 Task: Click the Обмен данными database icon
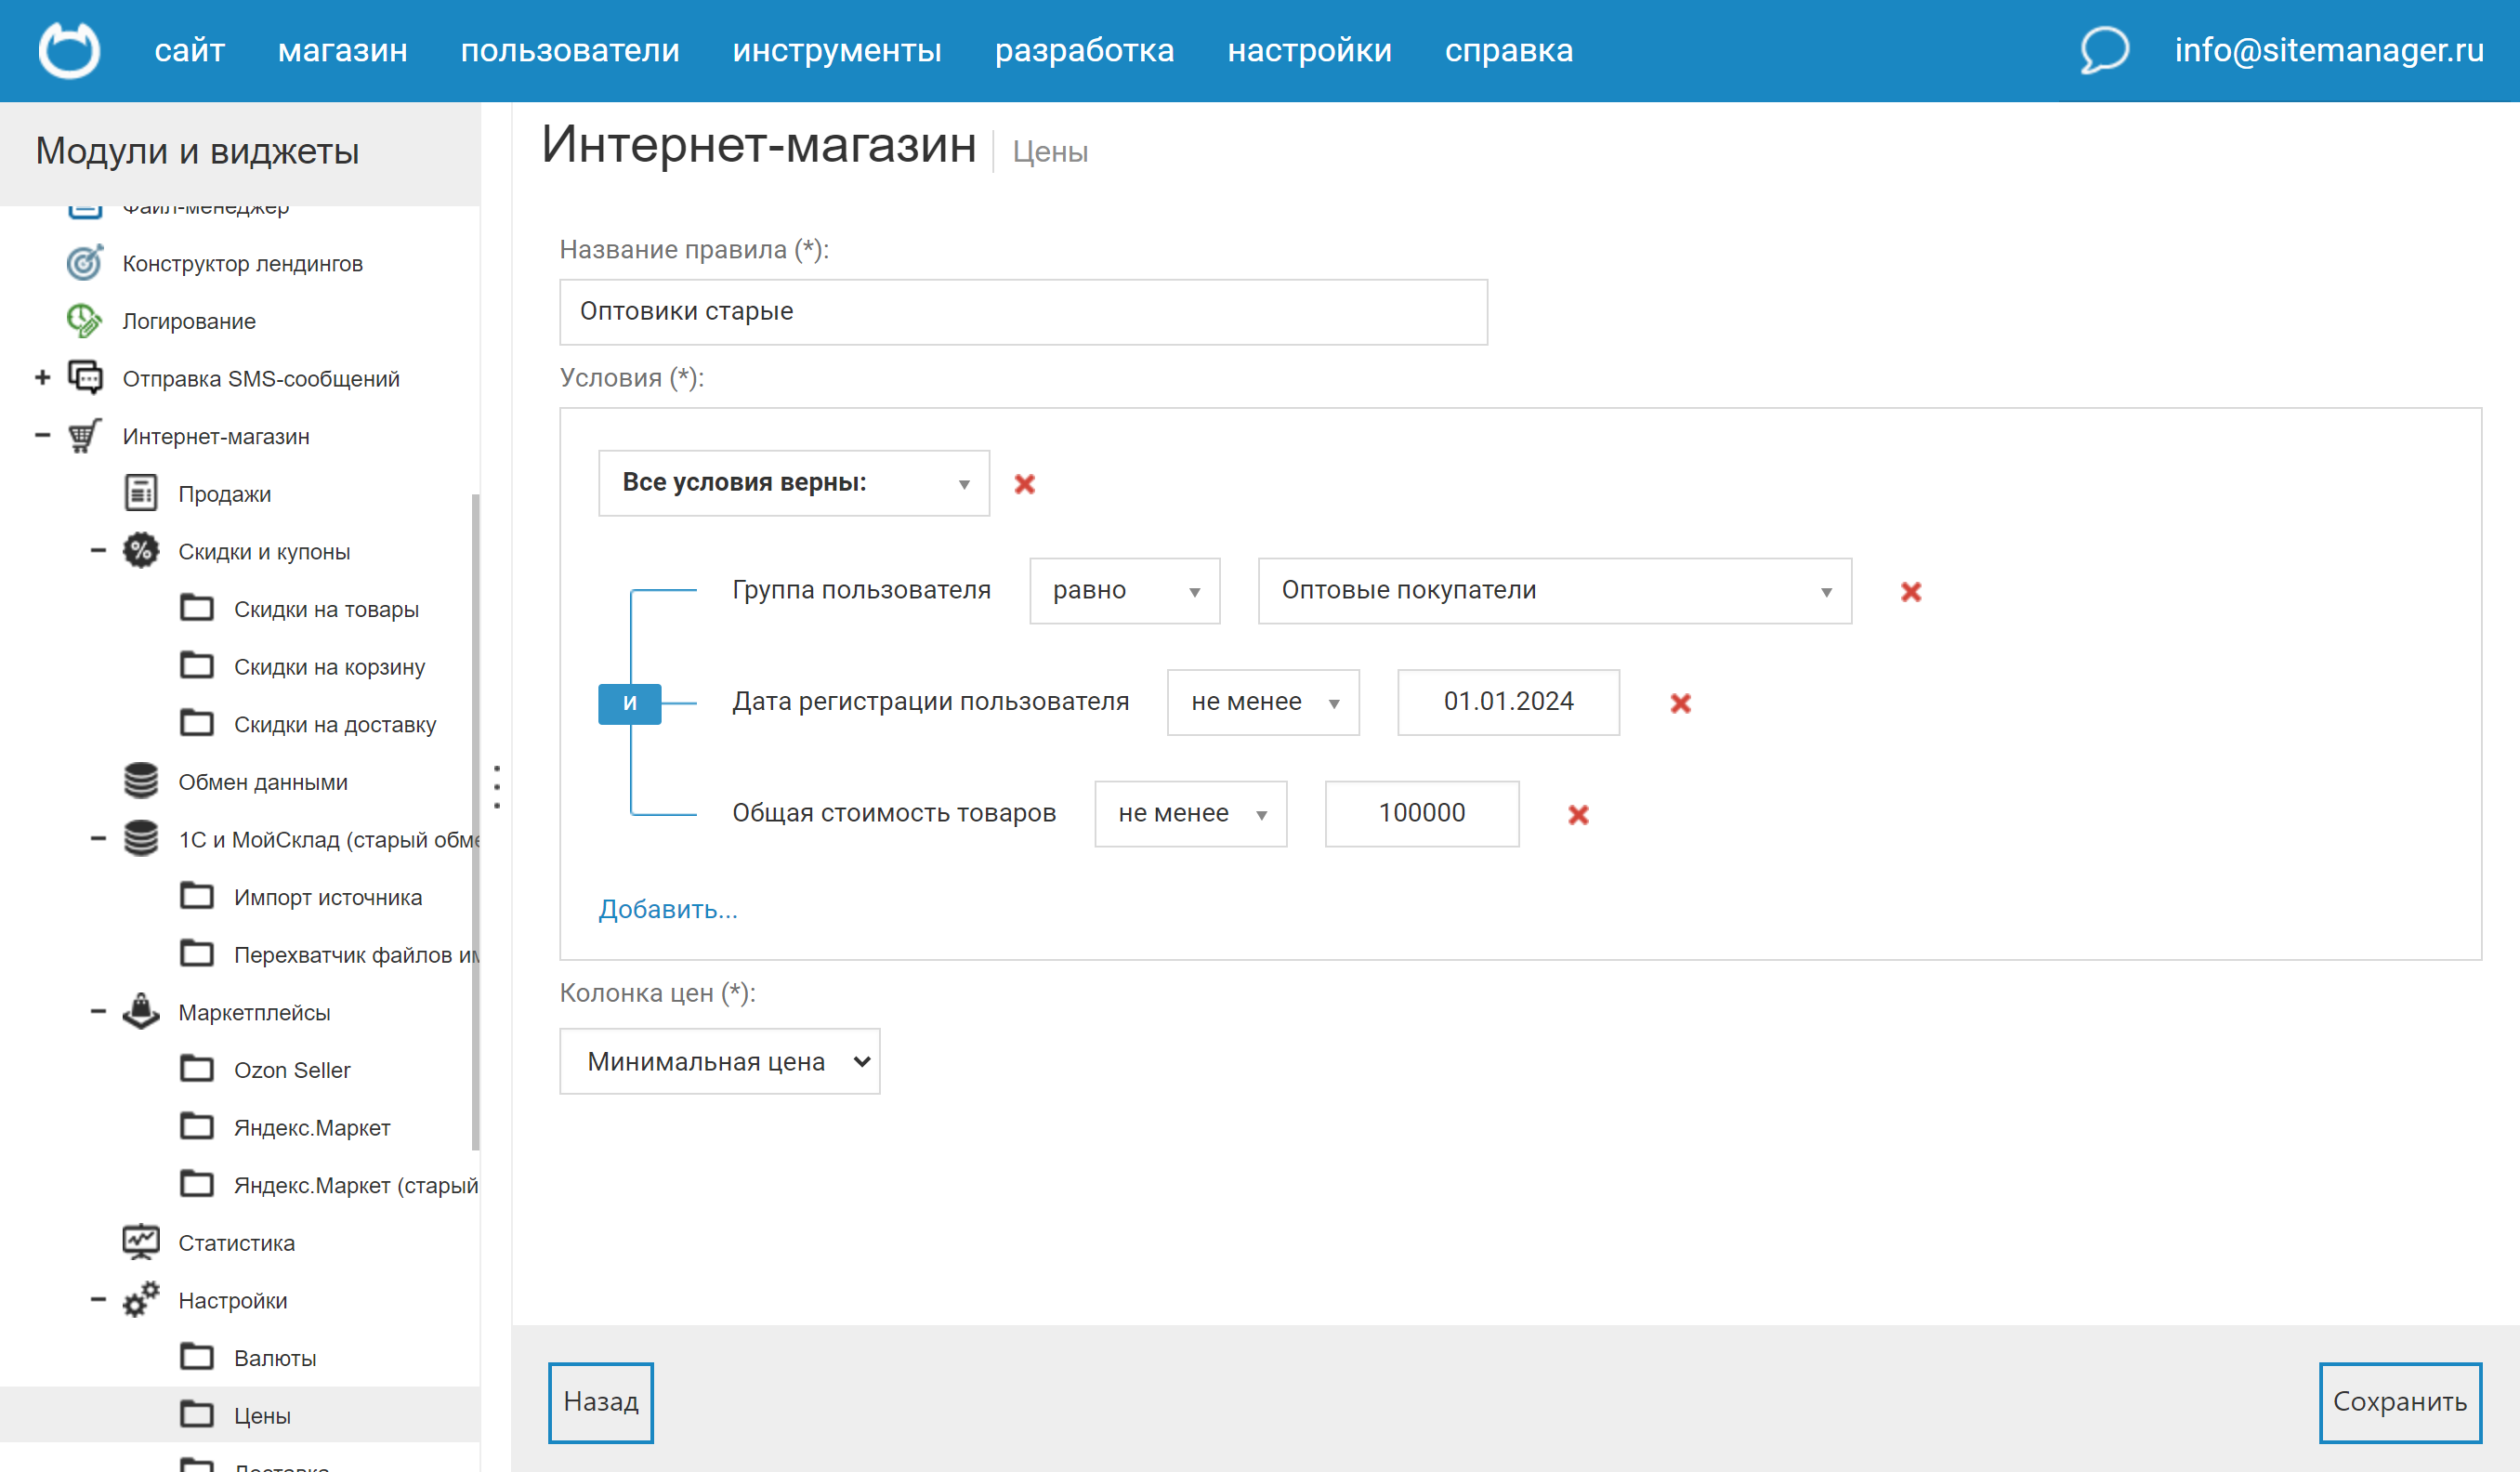pyautogui.click(x=141, y=780)
